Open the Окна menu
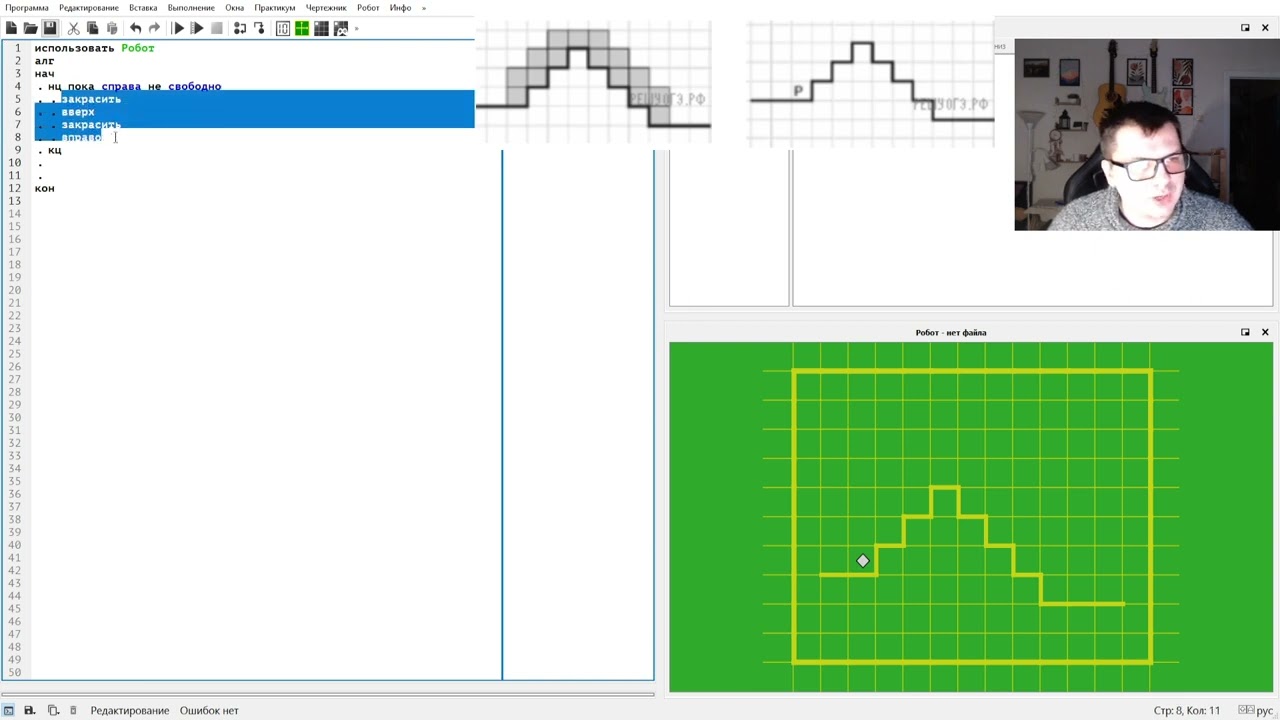The width and height of the screenshot is (1280, 720). tap(234, 8)
